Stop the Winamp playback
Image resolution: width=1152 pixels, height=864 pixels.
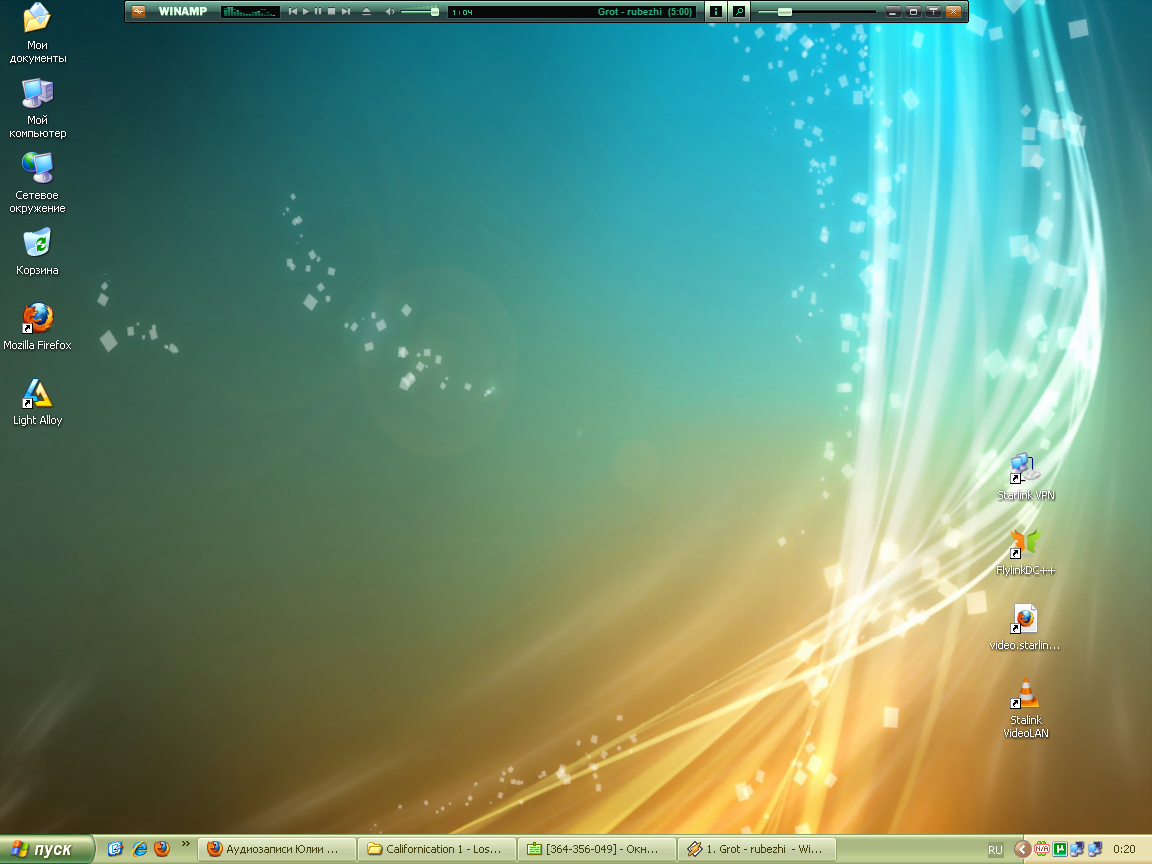[331, 12]
